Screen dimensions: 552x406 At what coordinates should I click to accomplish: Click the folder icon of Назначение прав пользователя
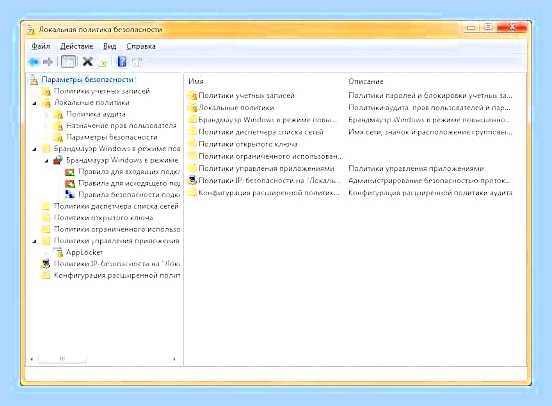(x=58, y=126)
